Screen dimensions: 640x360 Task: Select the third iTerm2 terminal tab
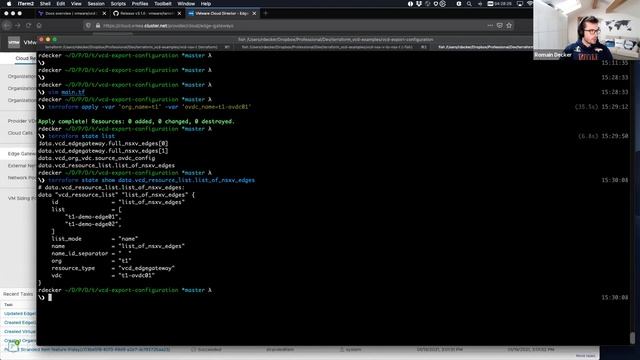point(485,47)
